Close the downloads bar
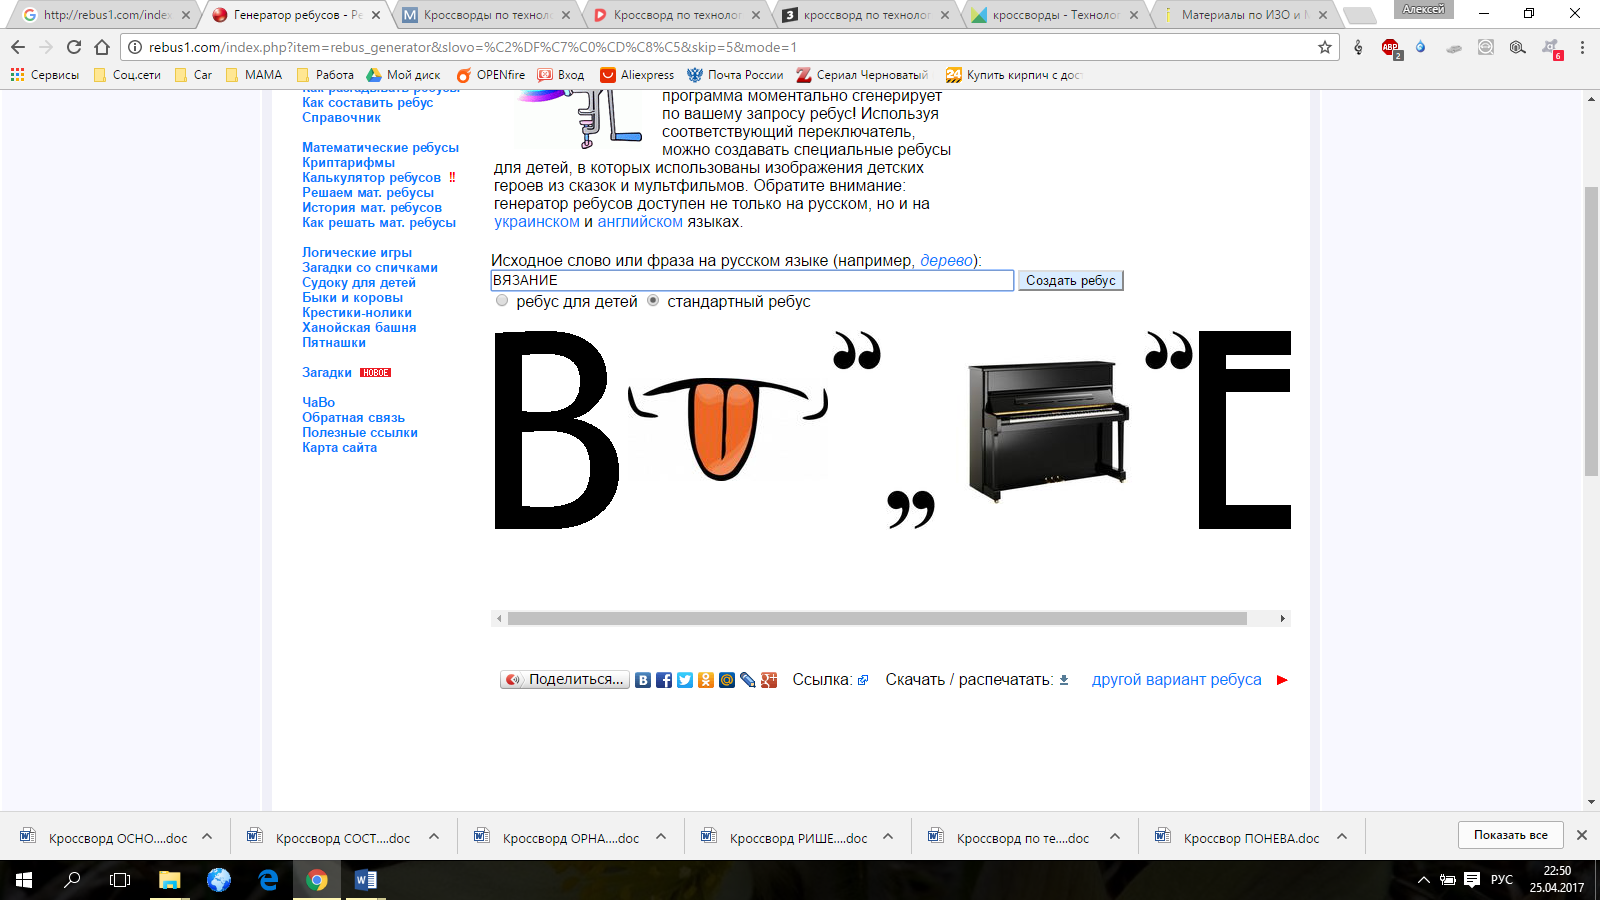The width and height of the screenshot is (1600, 900). pos(1582,835)
